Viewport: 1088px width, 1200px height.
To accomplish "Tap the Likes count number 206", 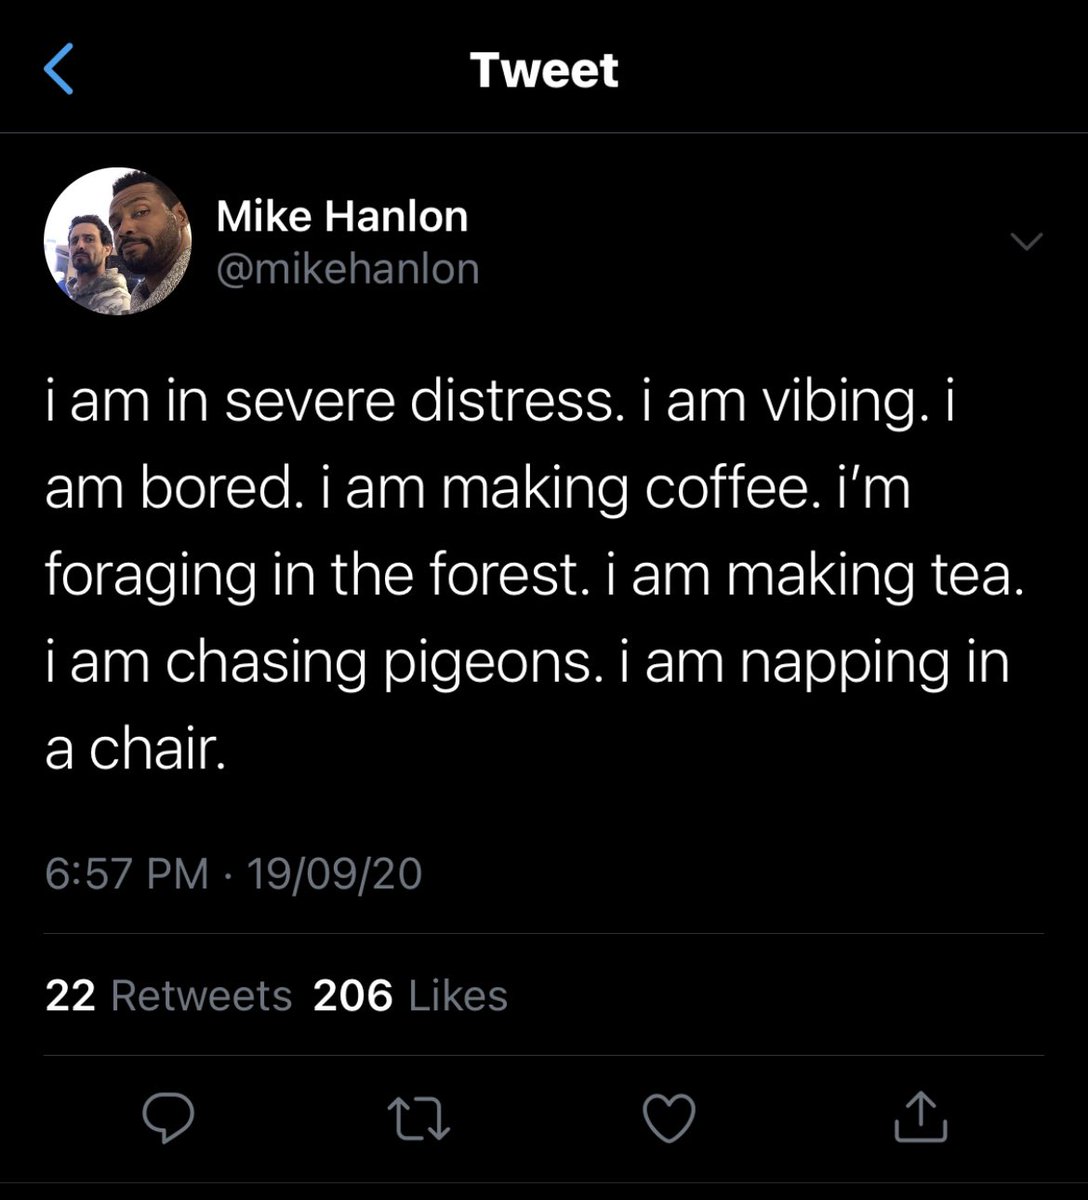I will [x=353, y=996].
